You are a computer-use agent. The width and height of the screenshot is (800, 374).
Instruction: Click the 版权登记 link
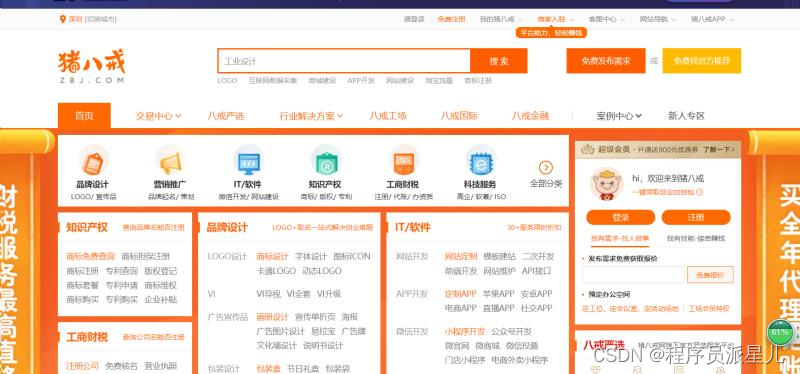coord(161,271)
